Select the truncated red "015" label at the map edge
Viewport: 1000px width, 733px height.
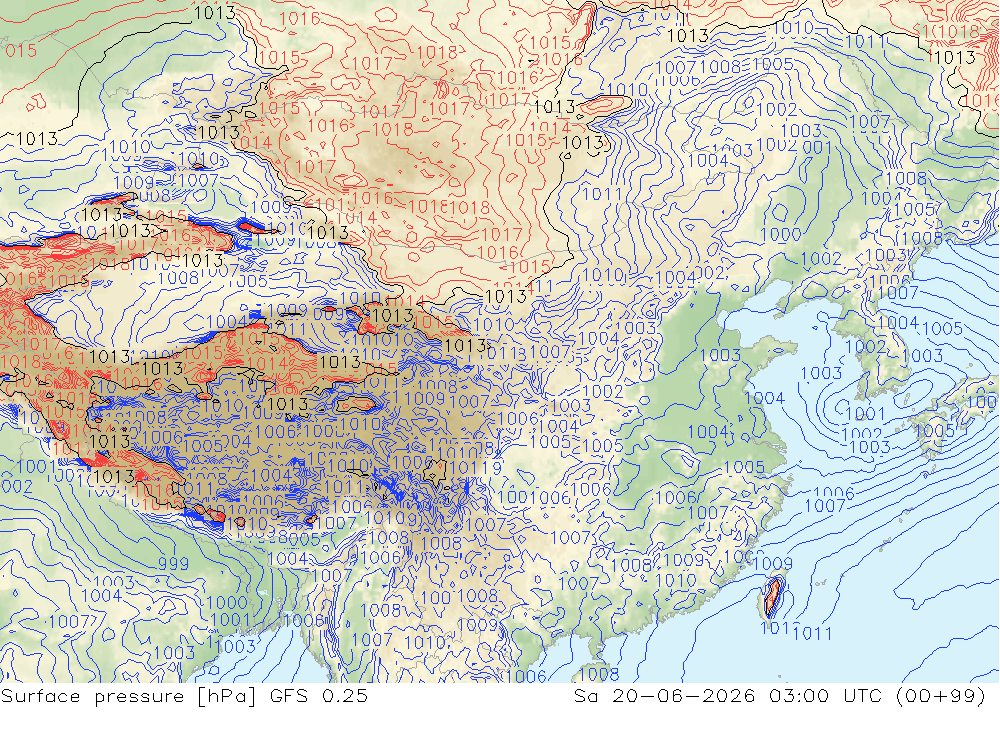[20, 50]
